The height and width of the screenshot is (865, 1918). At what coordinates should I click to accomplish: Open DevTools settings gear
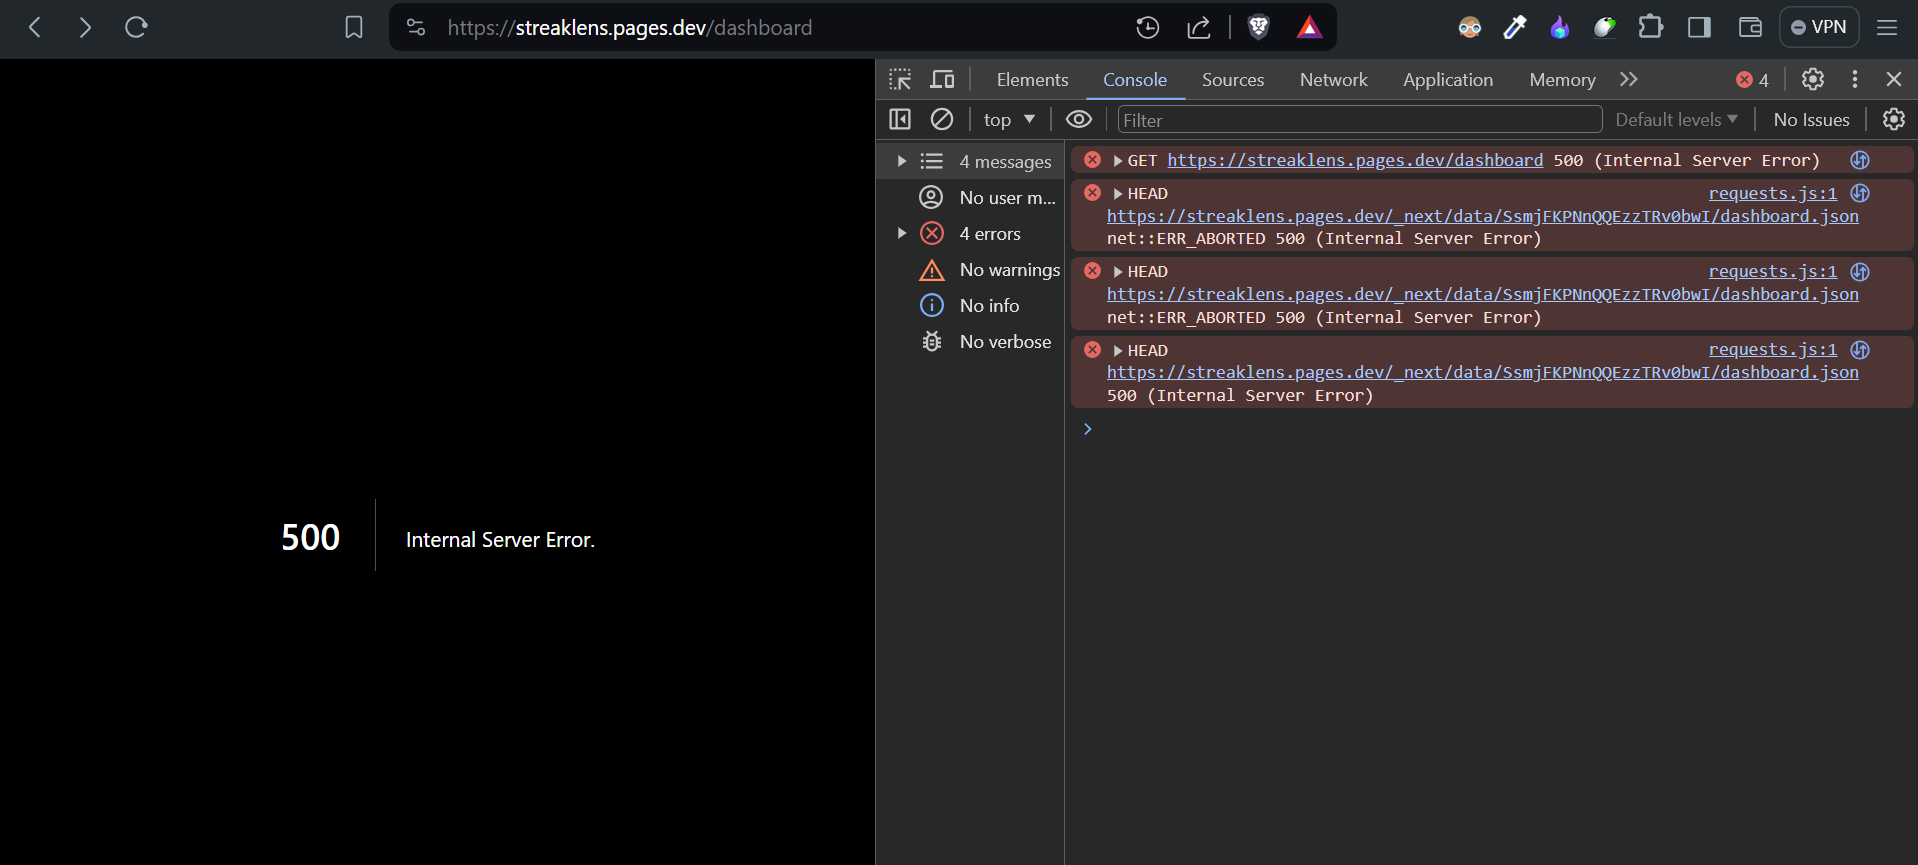click(1813, 79)
